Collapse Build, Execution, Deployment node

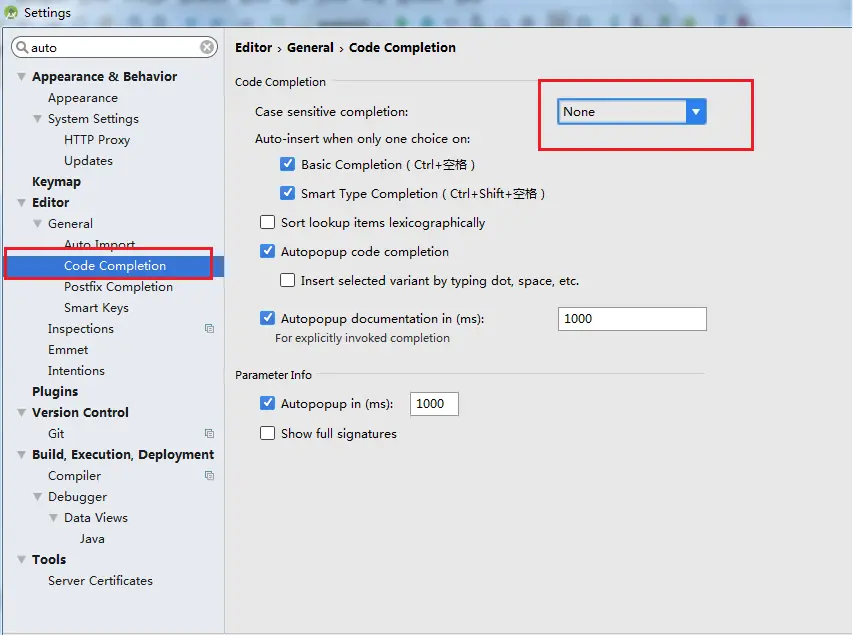[x=21, y=454]
